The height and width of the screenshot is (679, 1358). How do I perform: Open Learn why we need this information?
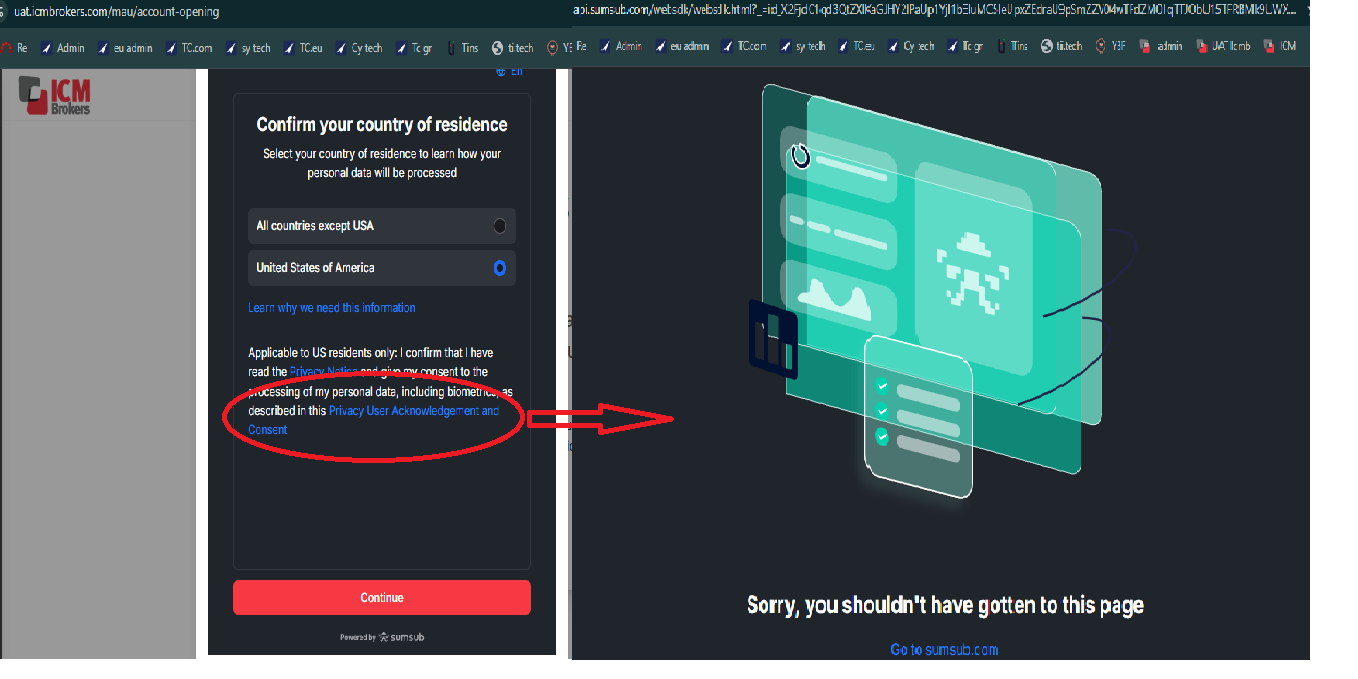click(x=331, y=308)
